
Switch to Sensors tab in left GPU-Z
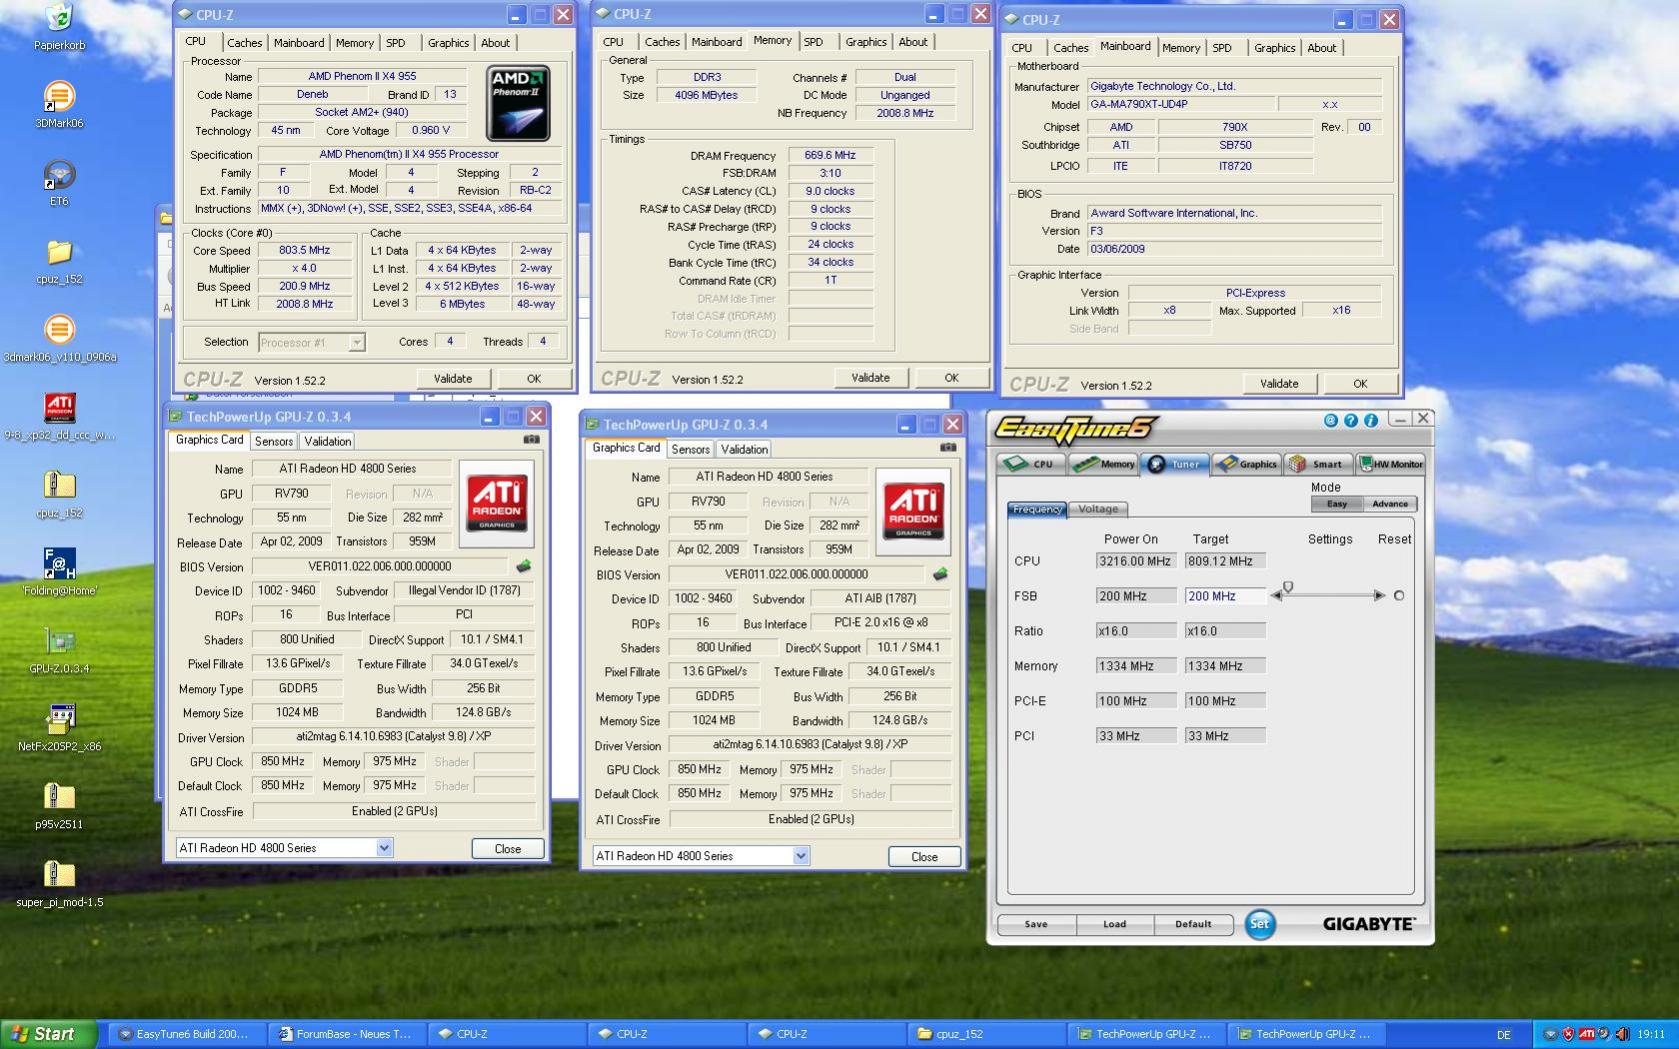point(274,441)
